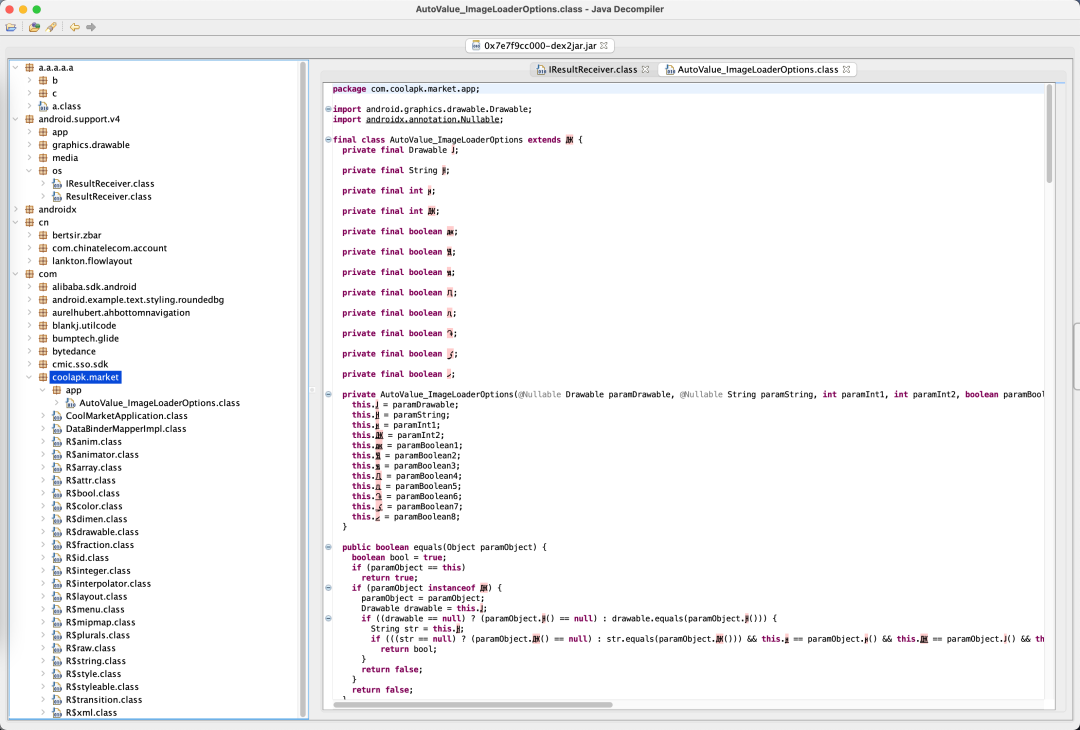
Task: Click the R$string.class file icon
Action: 56,660
